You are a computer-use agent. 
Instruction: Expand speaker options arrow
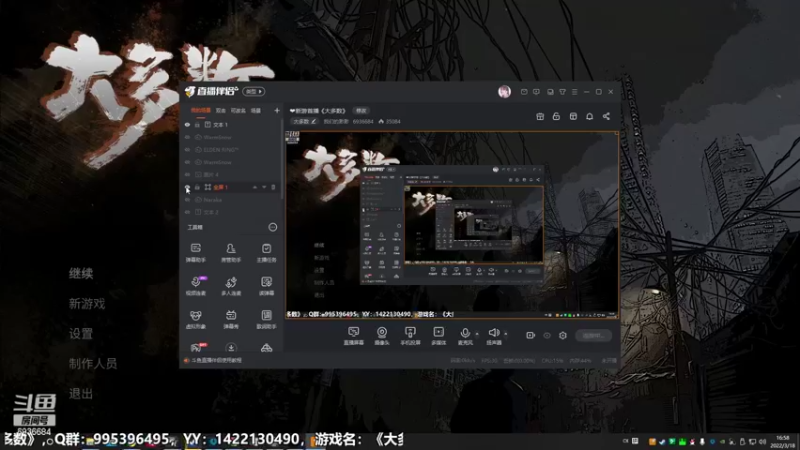(x=506, y=334)
